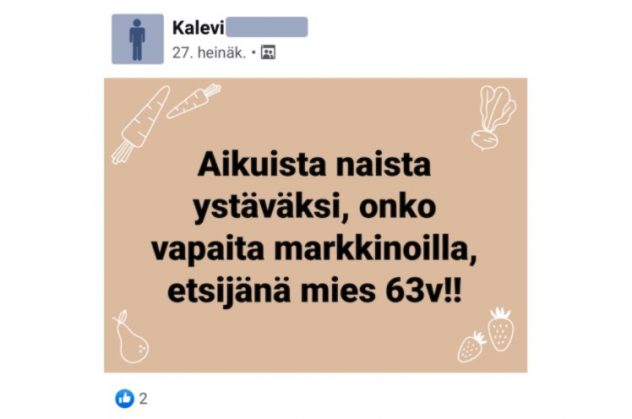This screenshot has width=632, height=419.
Task: Click the smaller strawberry illustration
Action: [472, 347]
